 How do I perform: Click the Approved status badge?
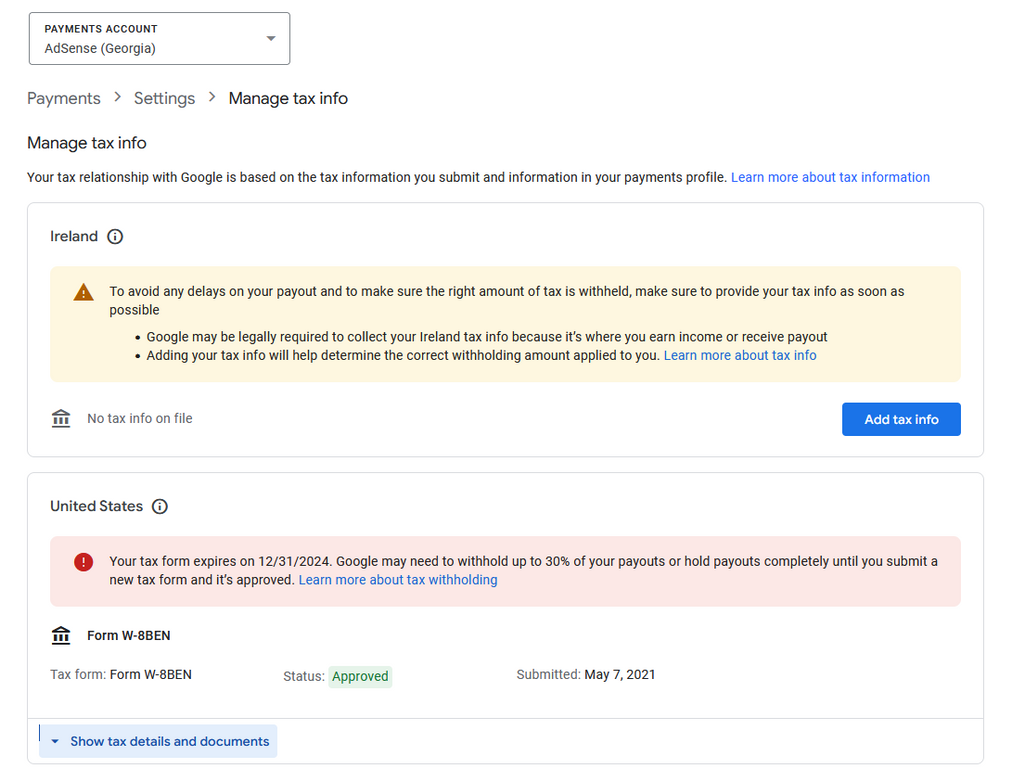[360, 676]
